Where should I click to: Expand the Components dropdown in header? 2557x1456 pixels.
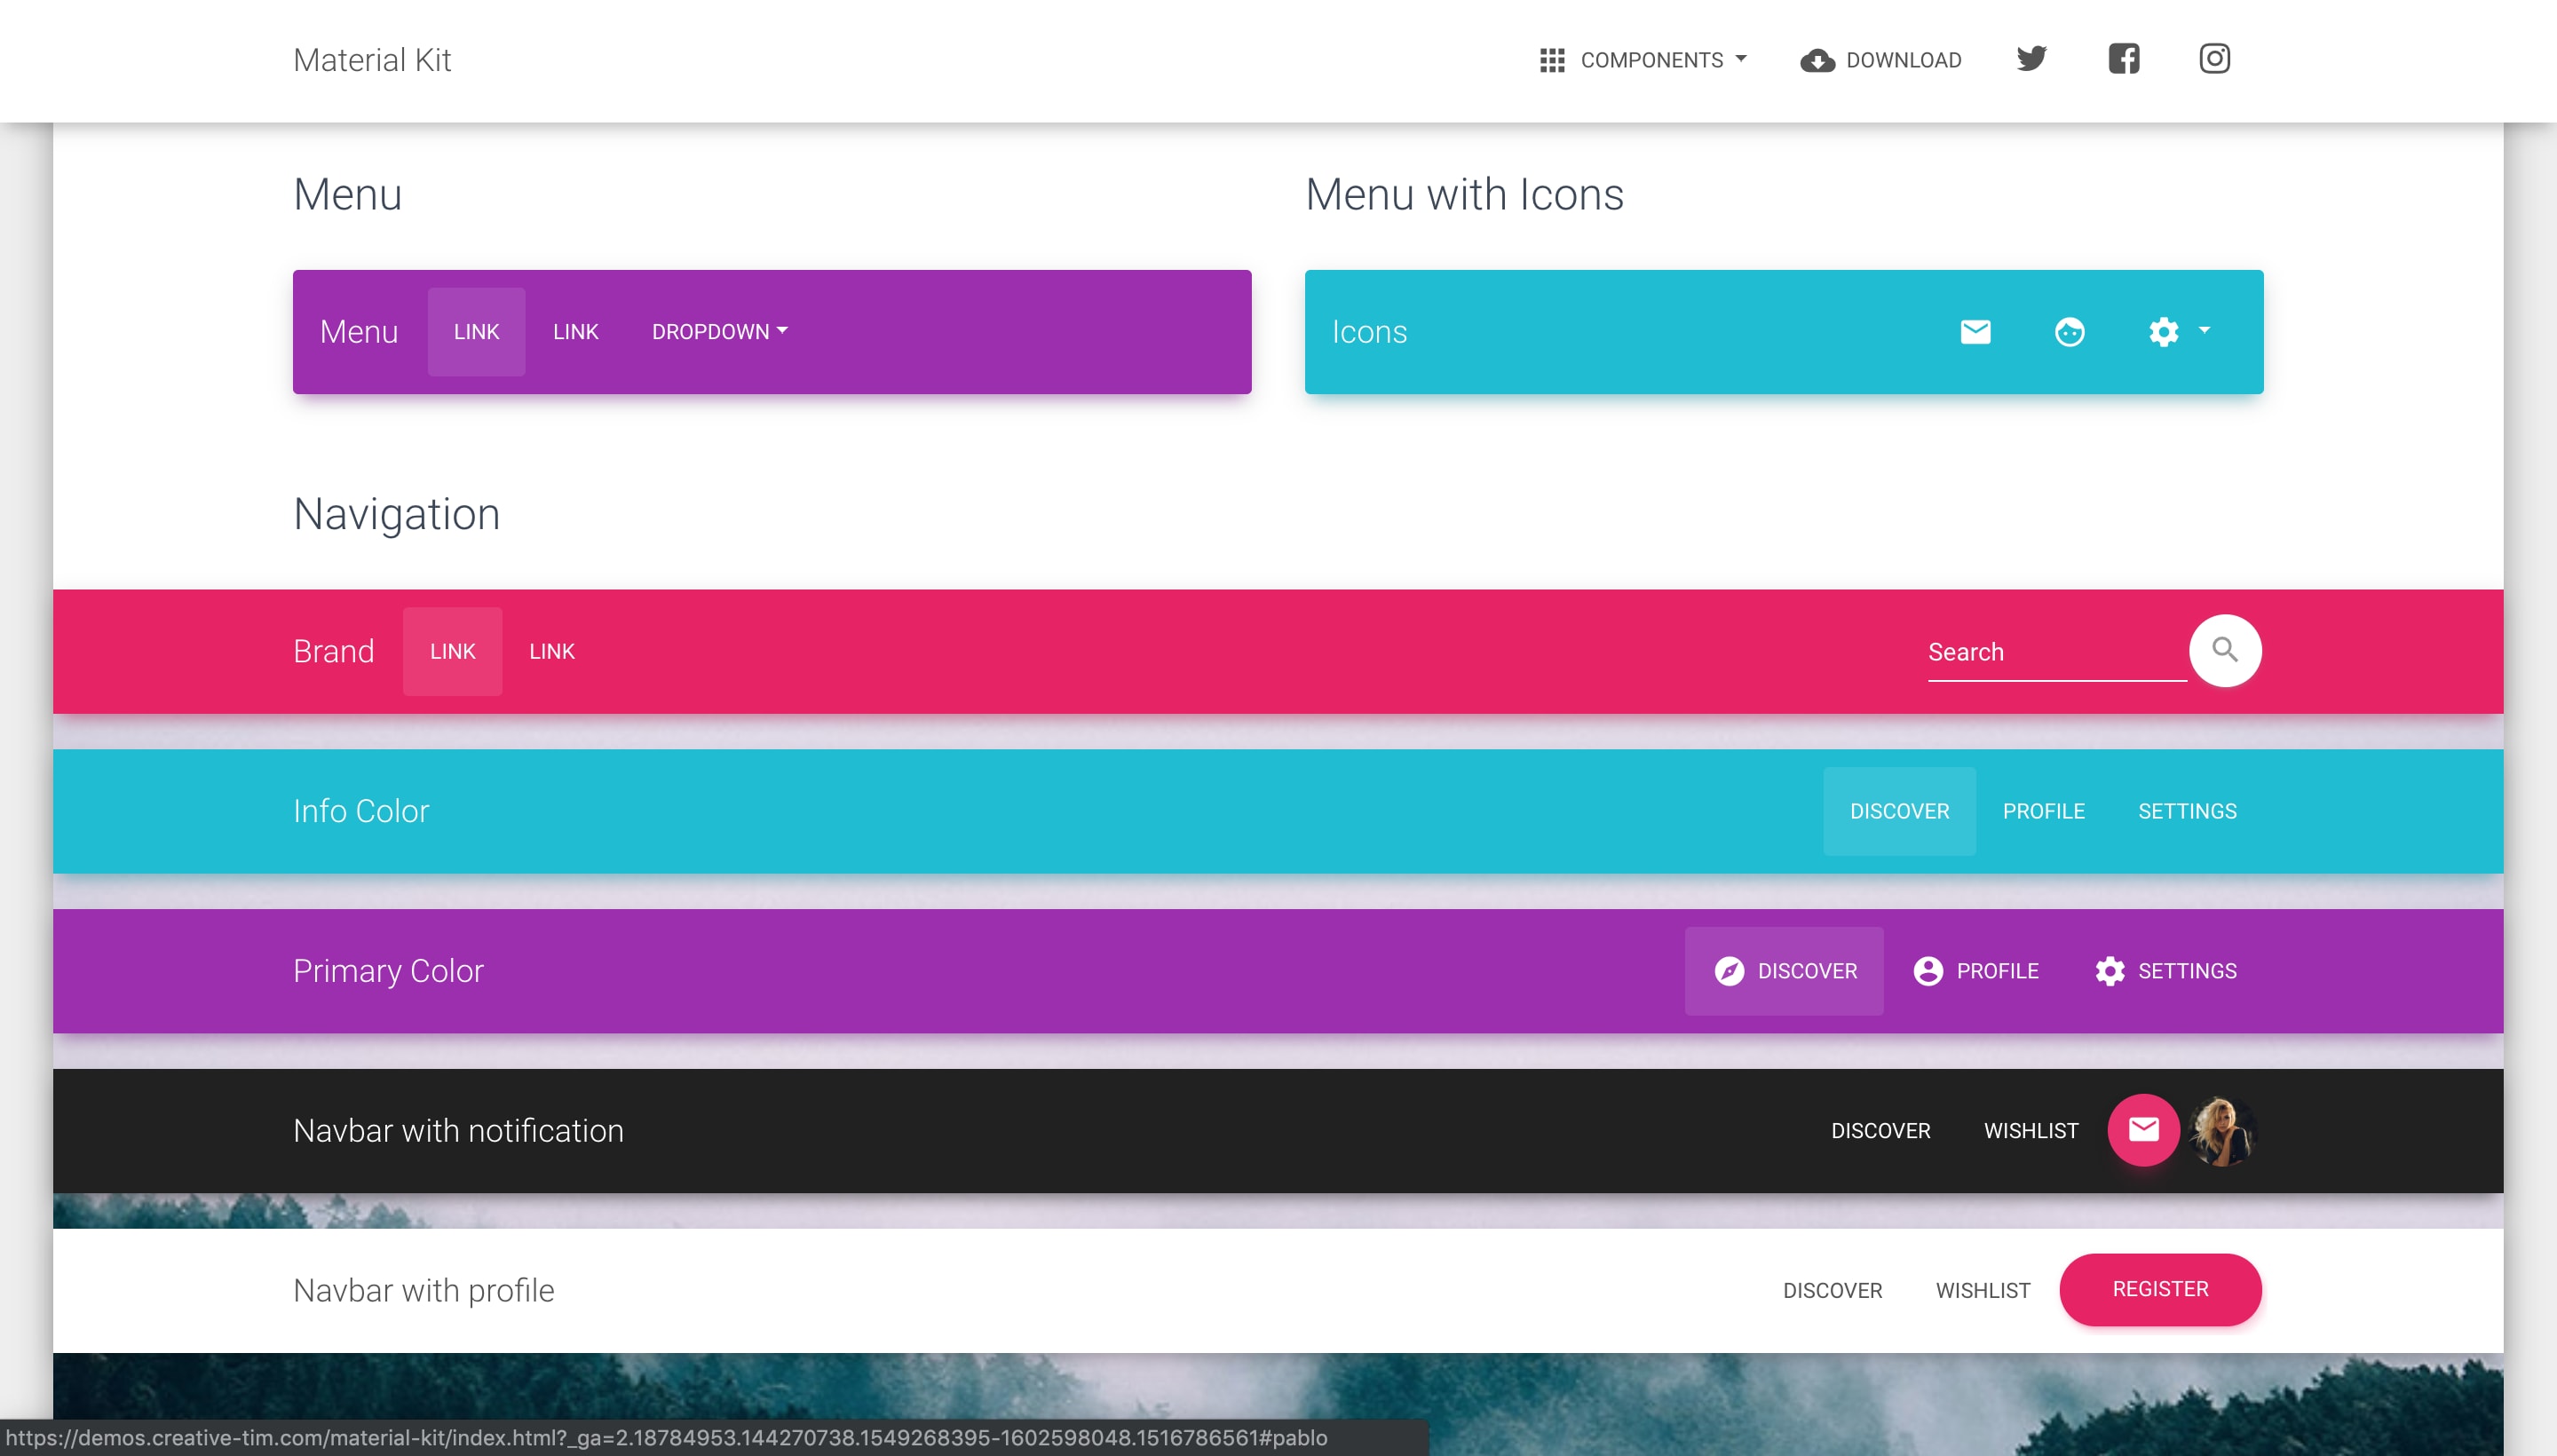point(1644,60)
